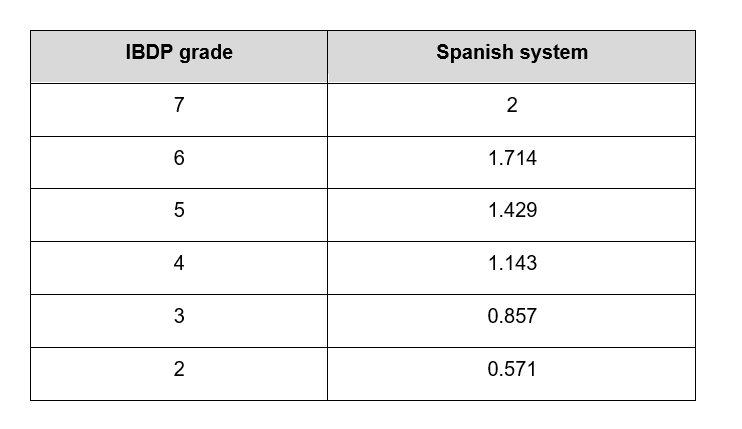
Task: Click the cell containing 1.429
Action: click(511, 211)
